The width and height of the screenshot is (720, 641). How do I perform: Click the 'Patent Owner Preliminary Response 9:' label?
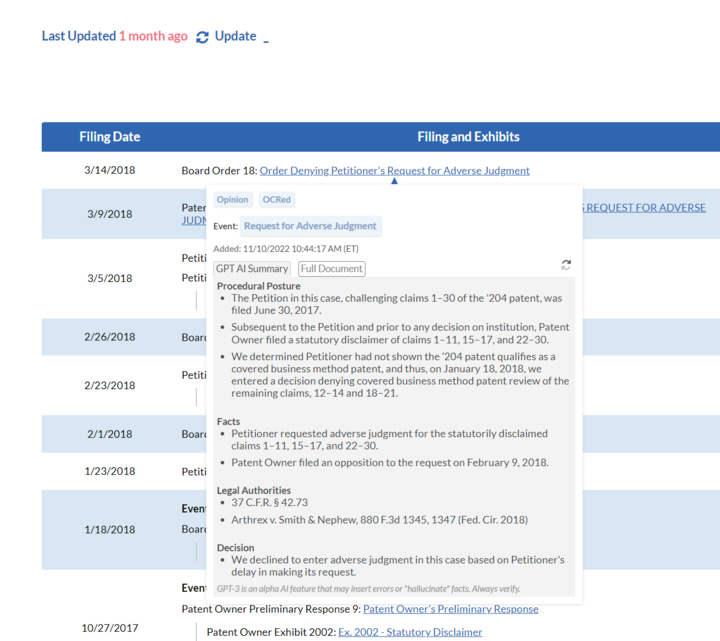[x=271, y=609]
